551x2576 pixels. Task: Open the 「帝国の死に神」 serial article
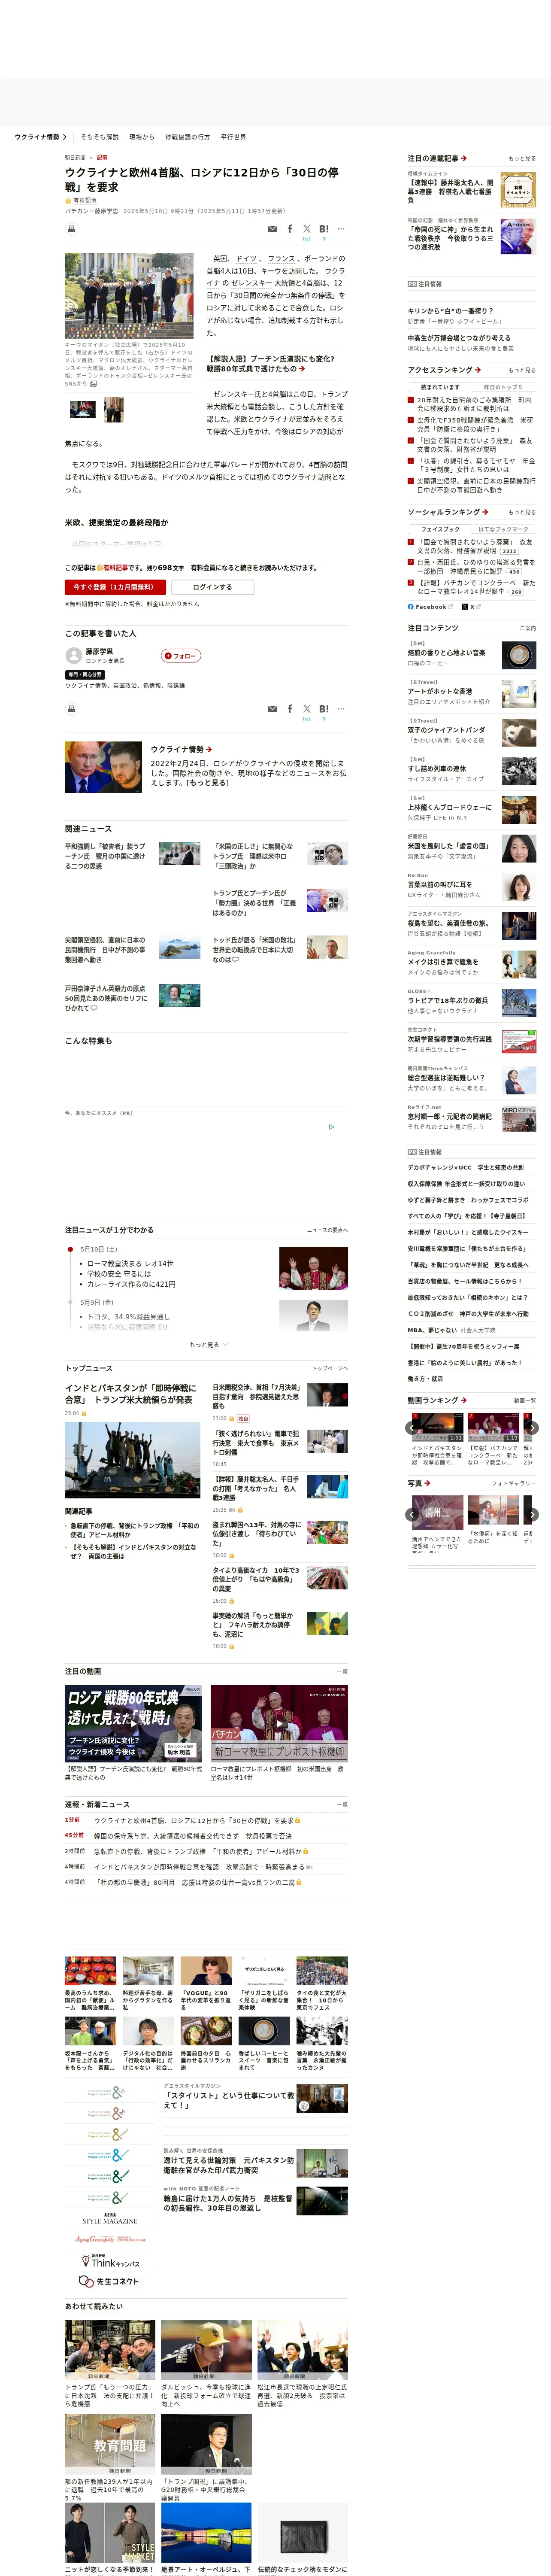click(x=450, y=238)
